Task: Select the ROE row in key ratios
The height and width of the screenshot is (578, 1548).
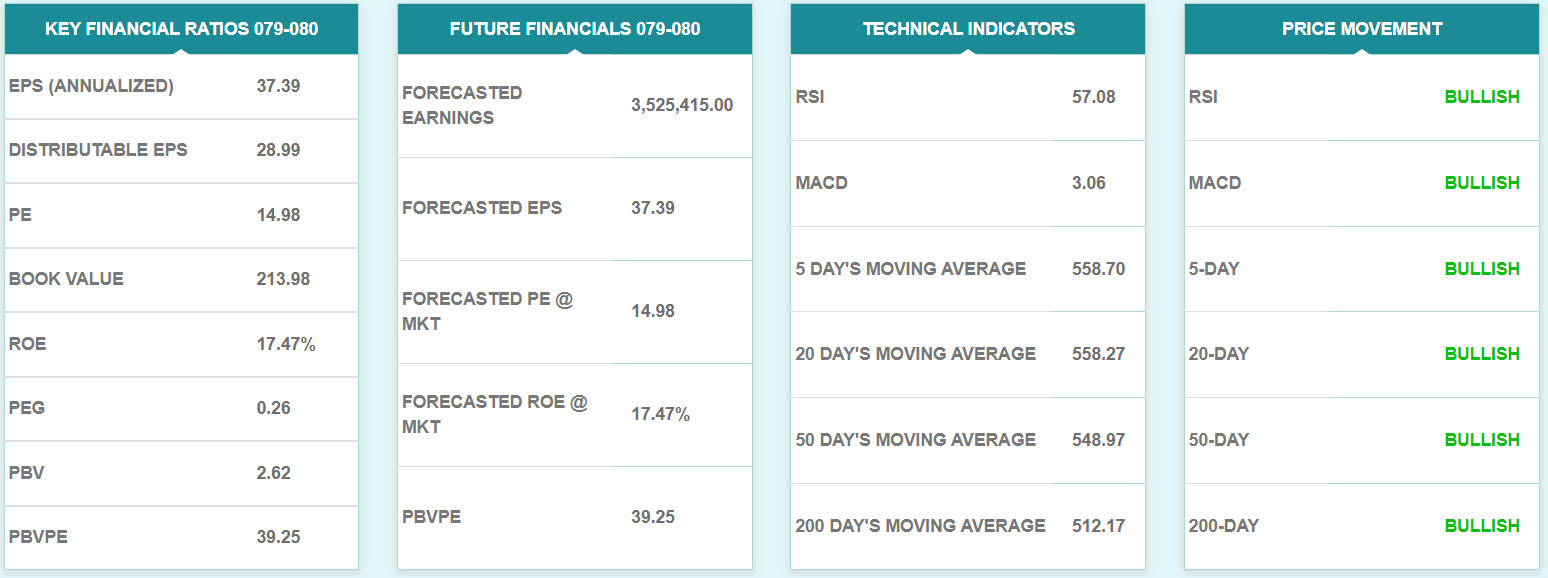Action: (28, 344)
